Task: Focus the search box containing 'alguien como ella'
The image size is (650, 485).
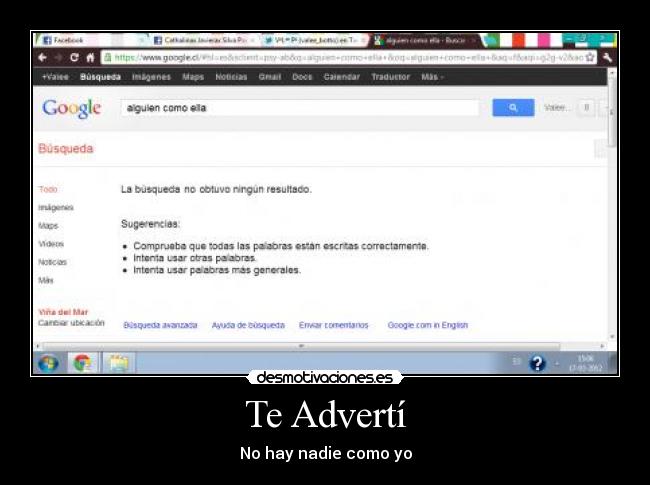Action: (x=300, y=108)
